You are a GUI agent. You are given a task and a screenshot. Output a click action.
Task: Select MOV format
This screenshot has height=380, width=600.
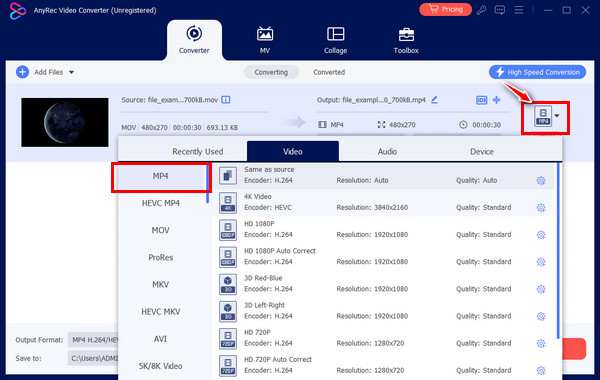pos(160,230)
